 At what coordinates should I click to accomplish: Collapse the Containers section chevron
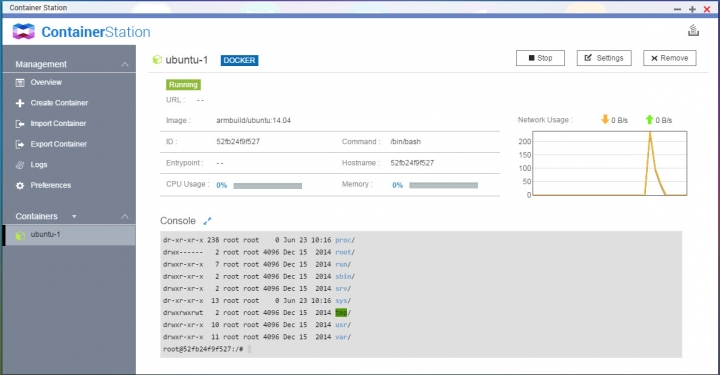pyautogui.click(x=124, y=216)
